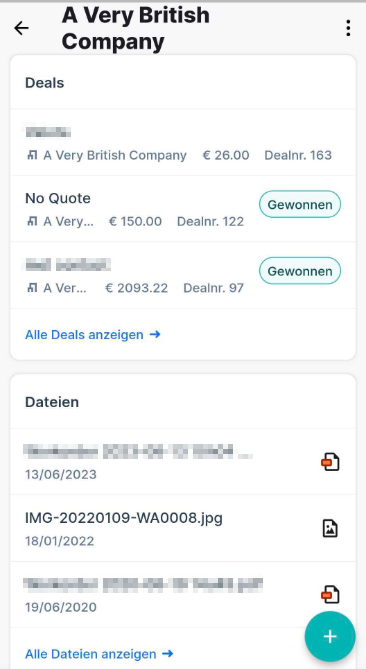Open file IMG-20220109-WA0008.jpg
366x669 pixels.
(183, 528)
